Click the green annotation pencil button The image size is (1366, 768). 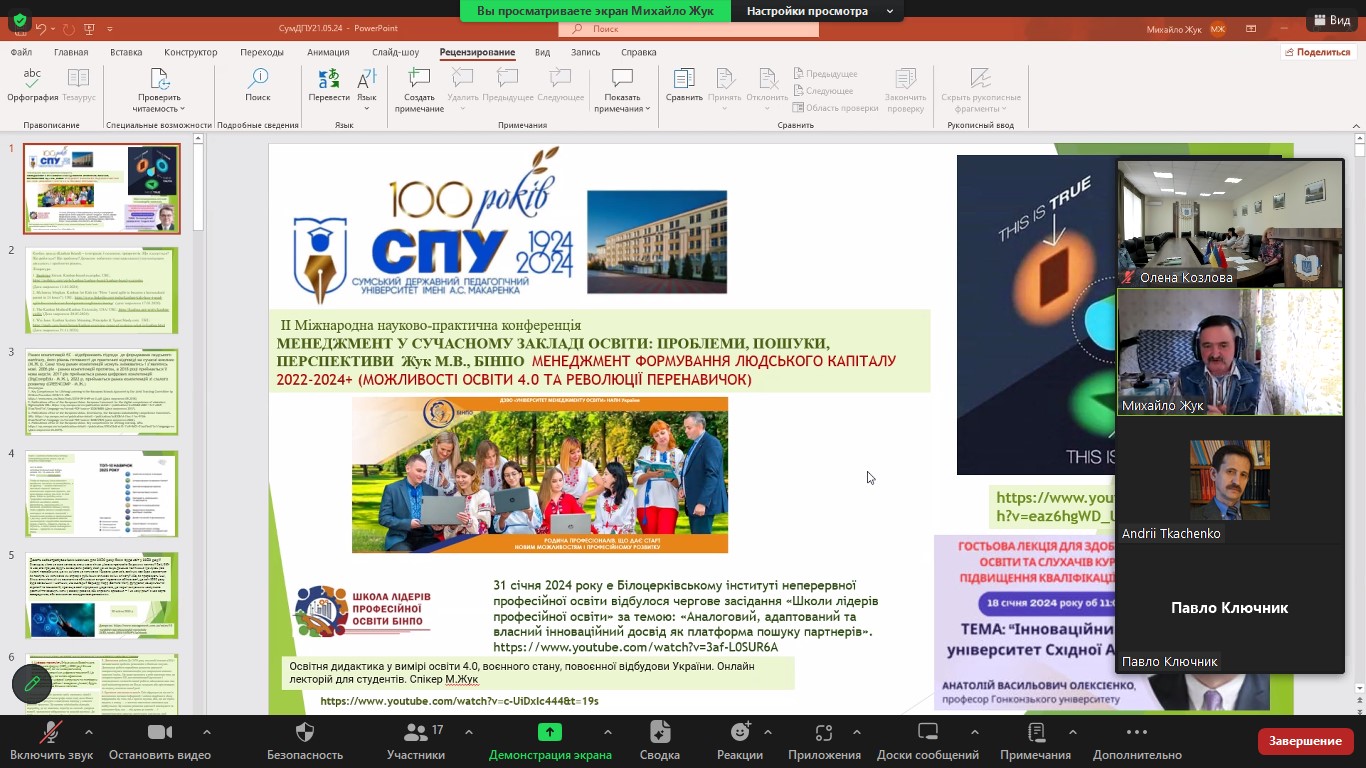[x=32, y=683]
